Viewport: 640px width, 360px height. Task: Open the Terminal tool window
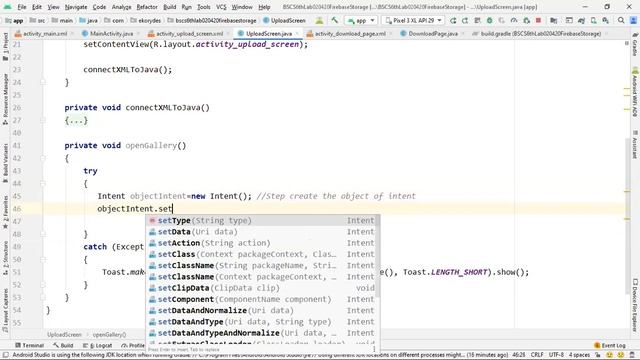pos(29,345)
